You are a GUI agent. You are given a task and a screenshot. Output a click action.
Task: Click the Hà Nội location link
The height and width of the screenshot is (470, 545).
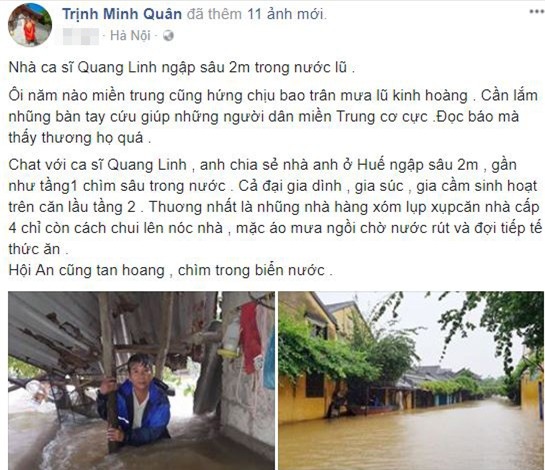point(130,35)
